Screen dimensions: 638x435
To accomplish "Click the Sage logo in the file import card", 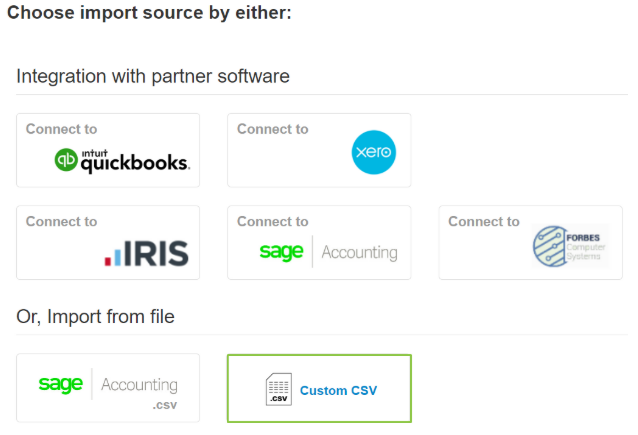I will point(61,385).
